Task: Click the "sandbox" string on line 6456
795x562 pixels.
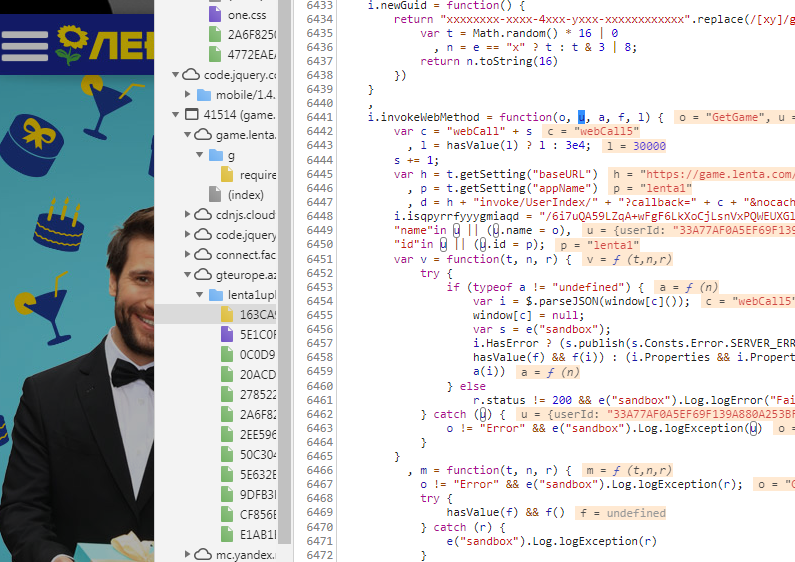Action: coord(566,330)
